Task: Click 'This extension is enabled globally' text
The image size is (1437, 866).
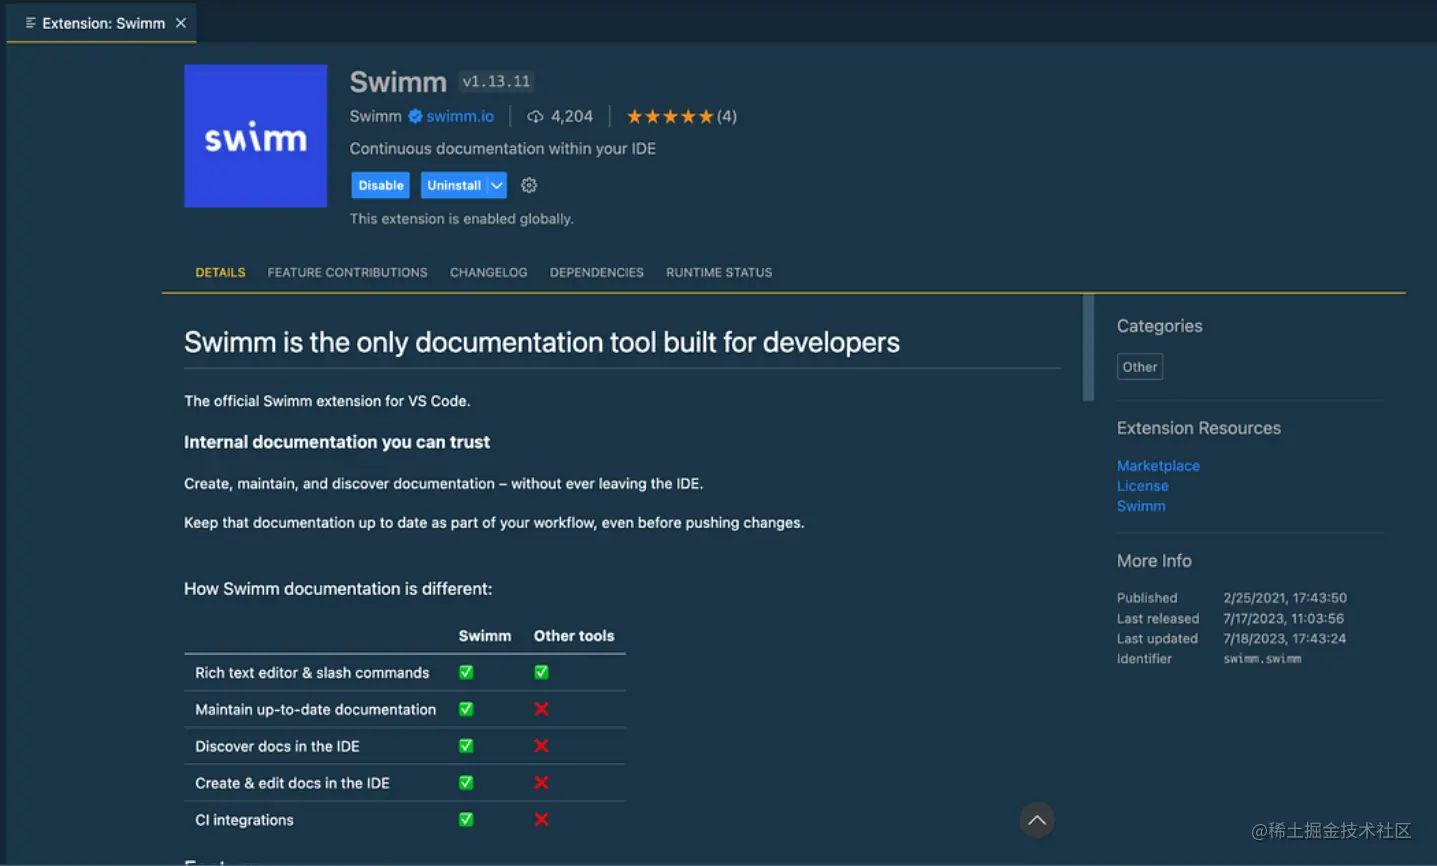Action: coord(461,219)
